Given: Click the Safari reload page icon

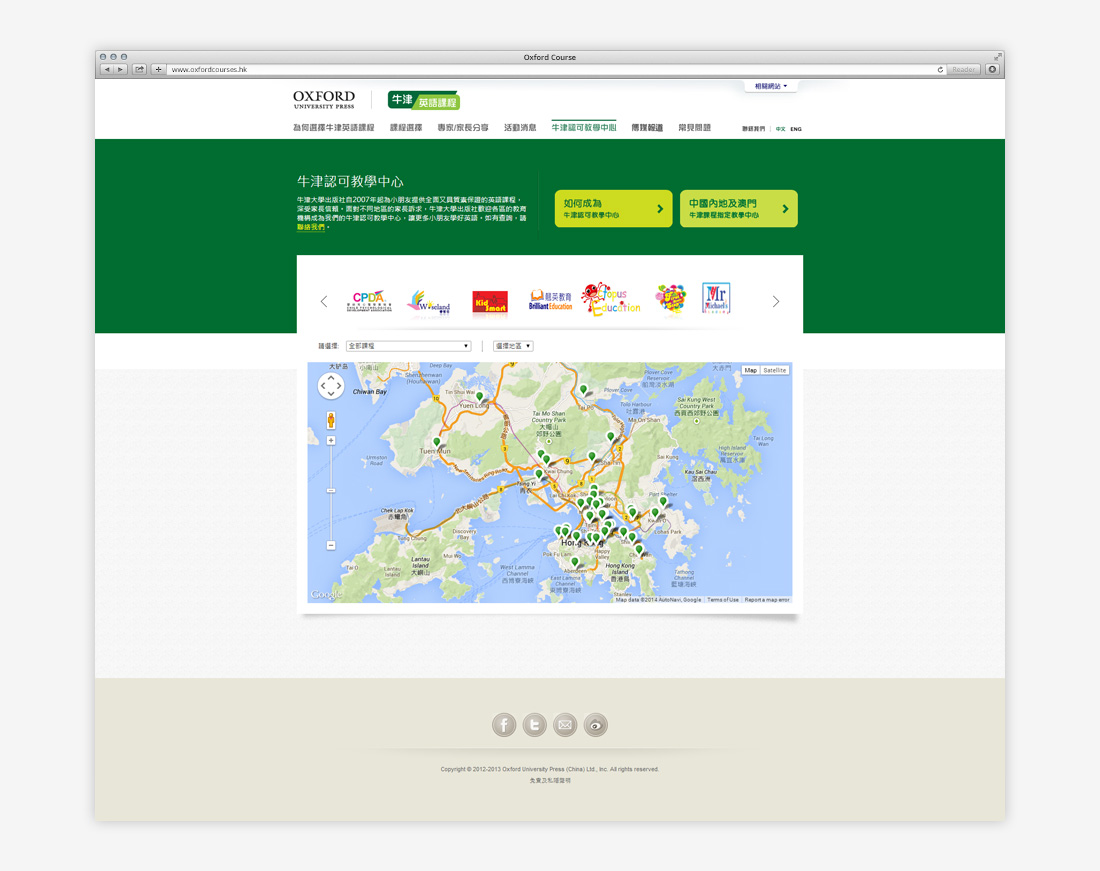Looking at the screenshot, I should (940, 70).
